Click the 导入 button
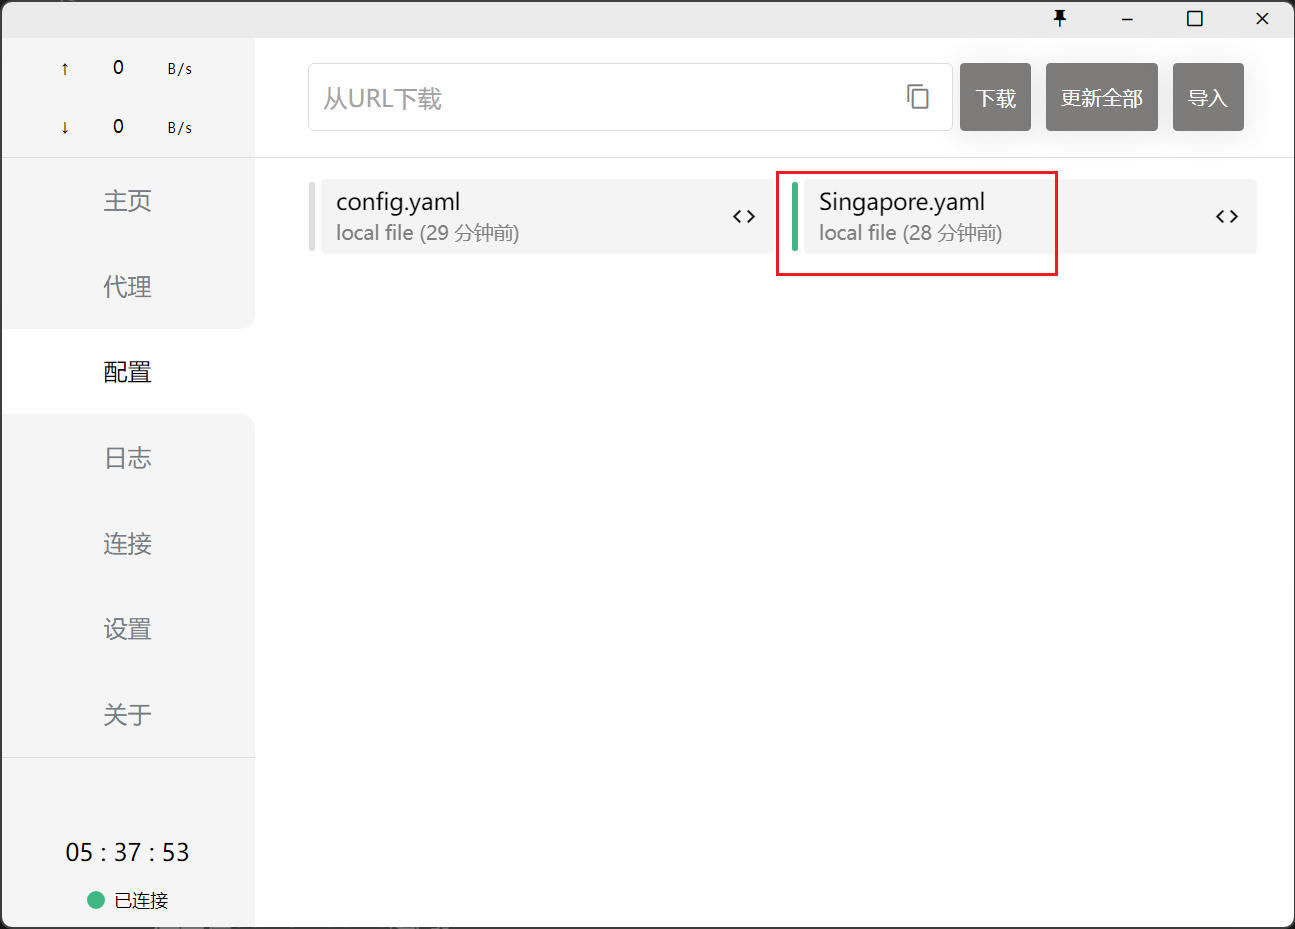The width and height of the screenshot is (1295, 929). pyautogui.click(x=1207, y=98)
